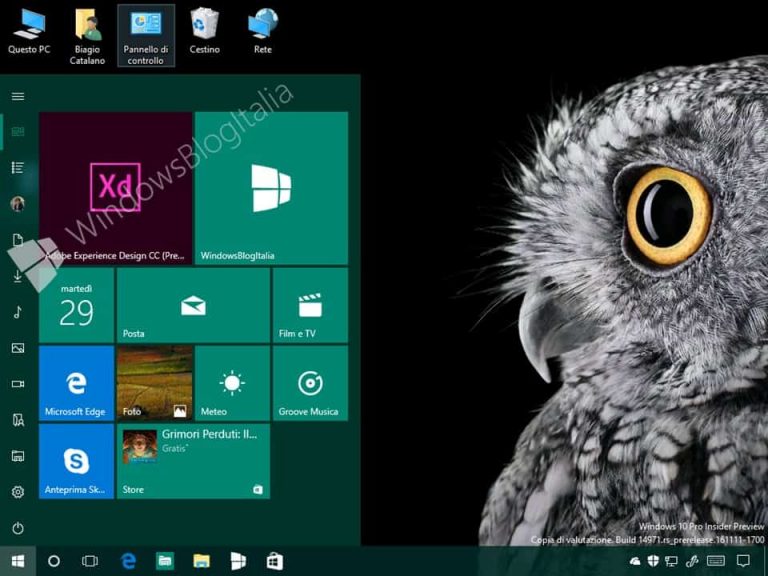This screenshot has width=768, height=576.
Task: Open OneDrive cloud tray icon
Action: 635,561
